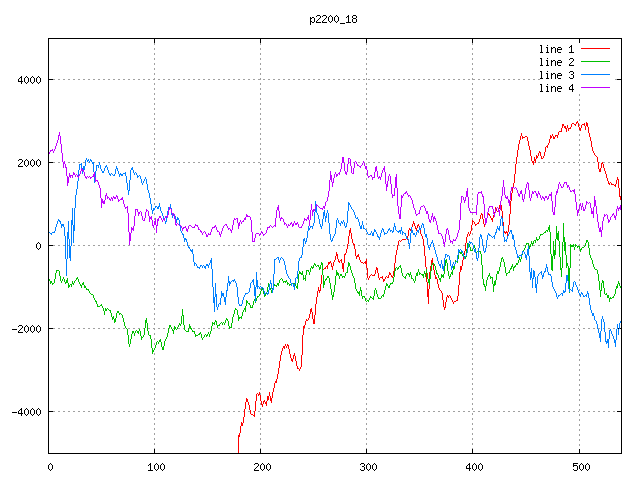Click the y-axis label 2000
This screenshot has width=640, height=480.
[29, 163]
